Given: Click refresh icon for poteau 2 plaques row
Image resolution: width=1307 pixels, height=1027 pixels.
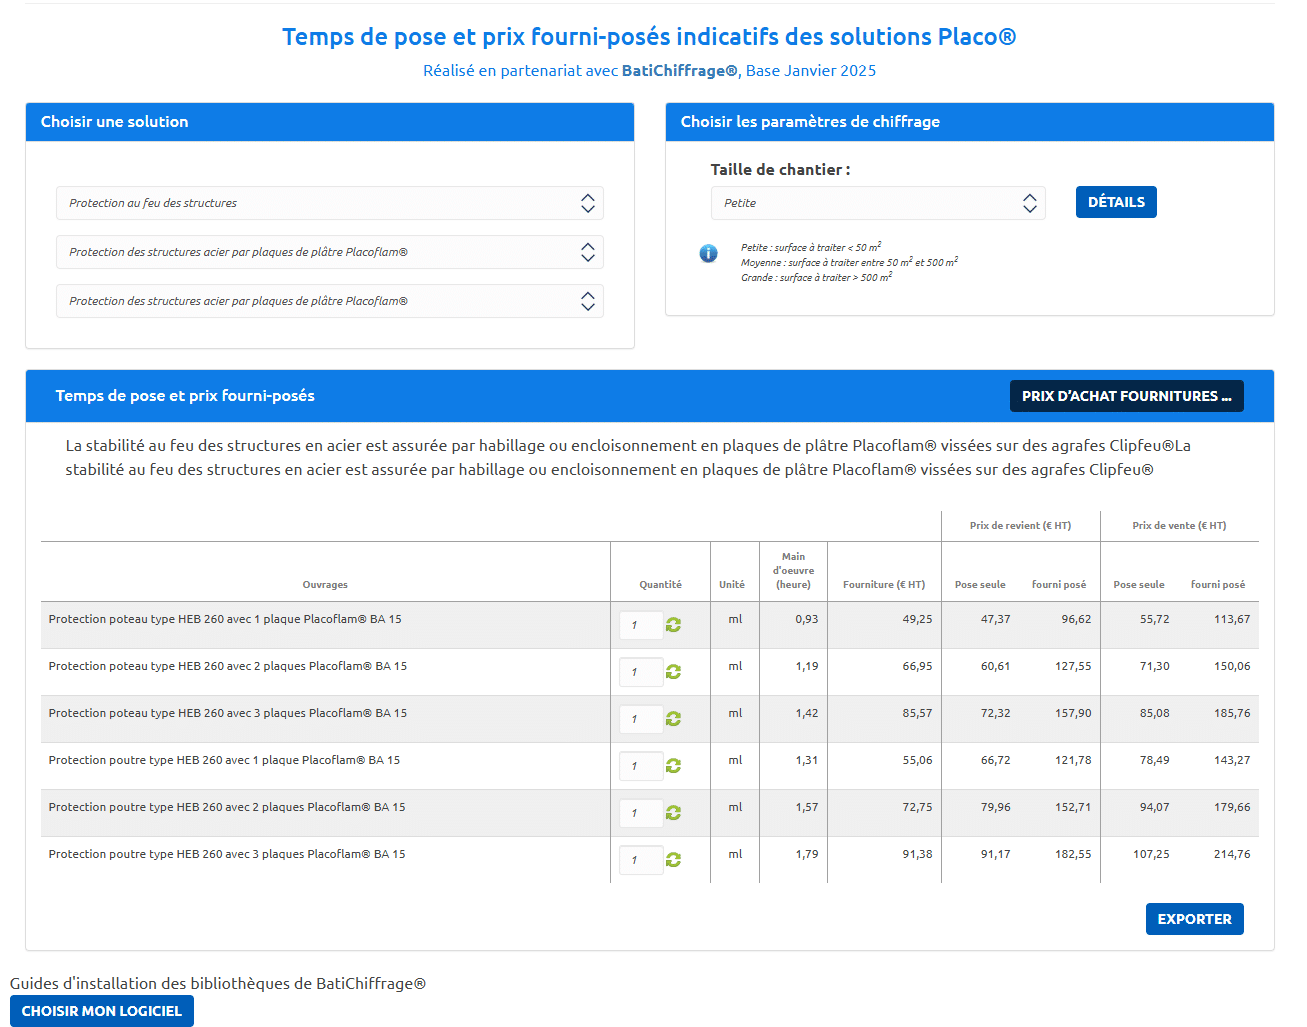Looking at the screenshot, I should [673, 672].
